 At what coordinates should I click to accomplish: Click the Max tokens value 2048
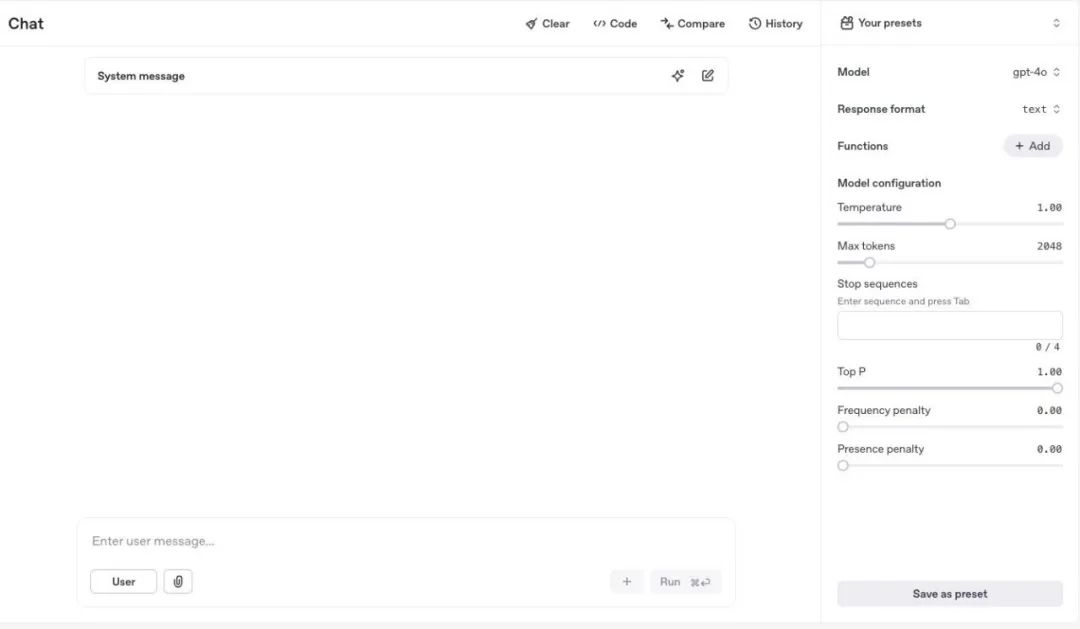tap(1049, 246)
